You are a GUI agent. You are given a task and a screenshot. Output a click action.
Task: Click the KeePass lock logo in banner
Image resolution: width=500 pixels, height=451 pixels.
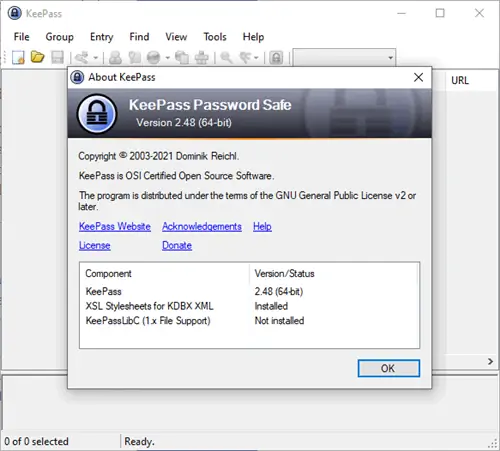[97, 114]
